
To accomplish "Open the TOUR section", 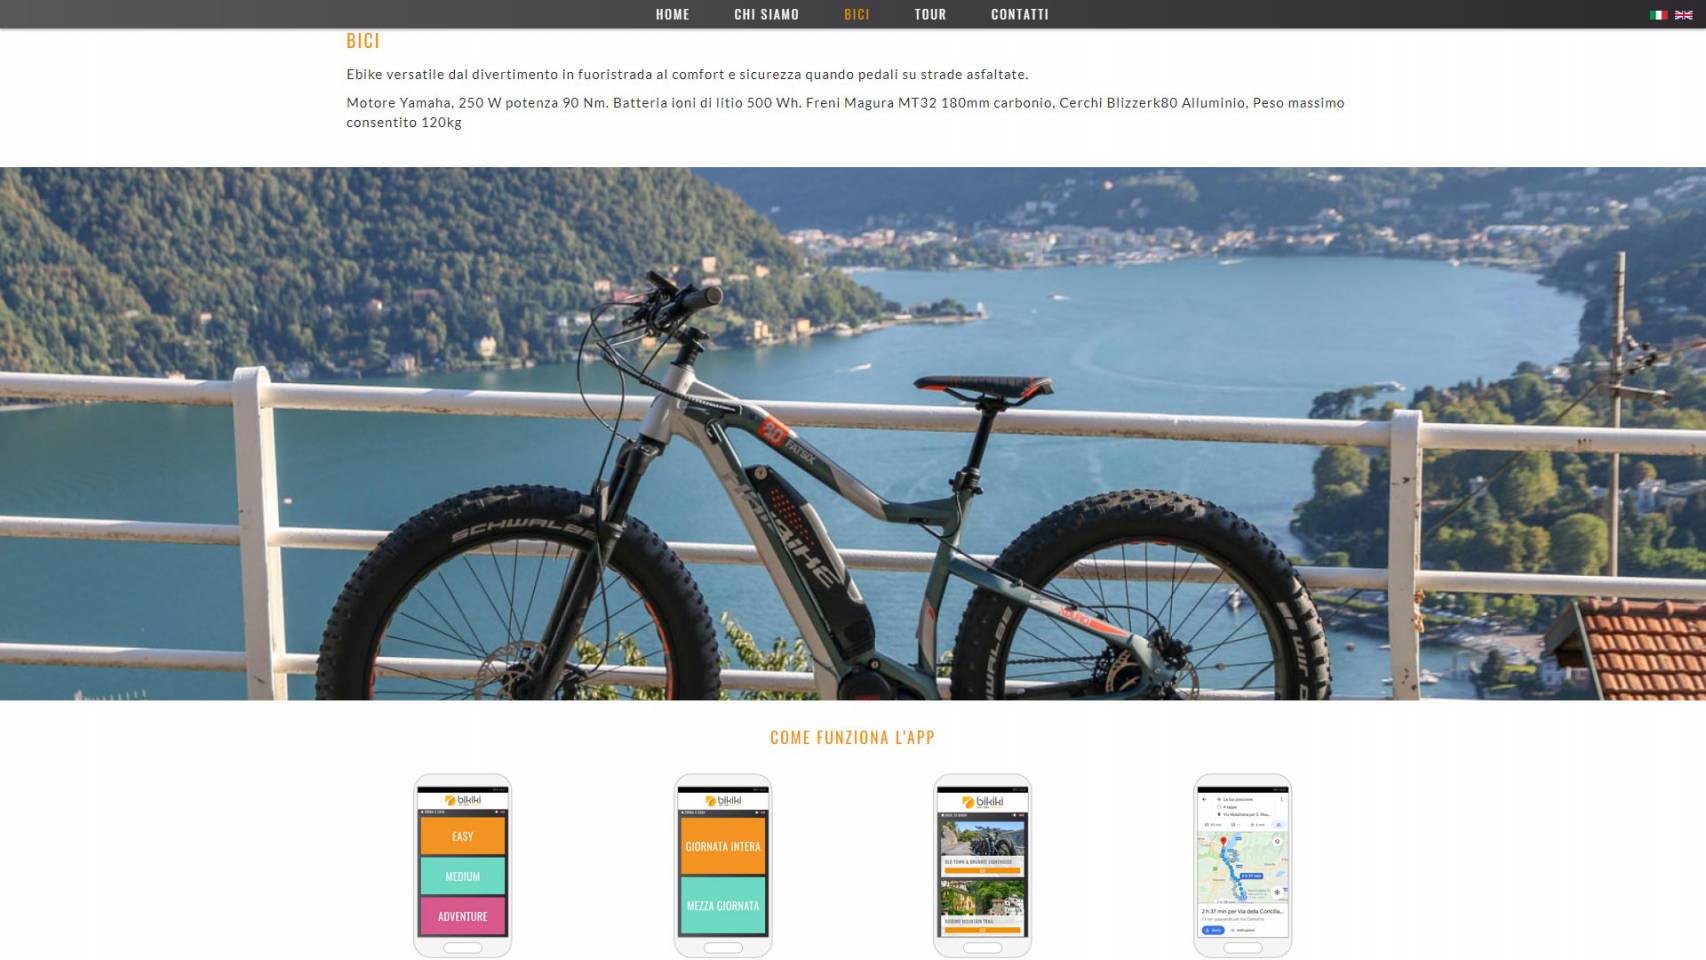I will (930, 14).
